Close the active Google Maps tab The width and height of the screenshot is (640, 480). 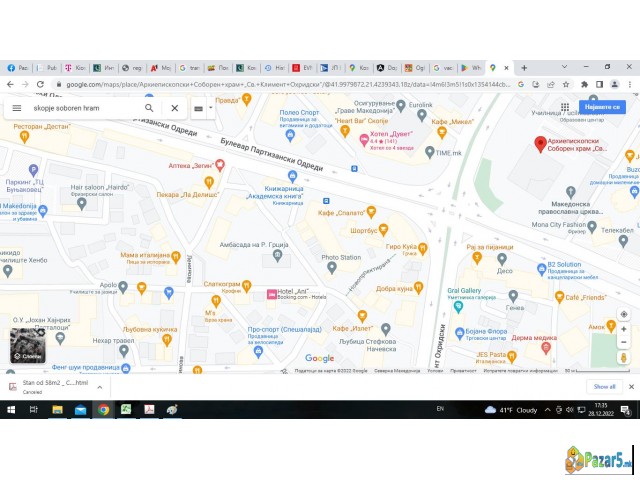(507, 68)
